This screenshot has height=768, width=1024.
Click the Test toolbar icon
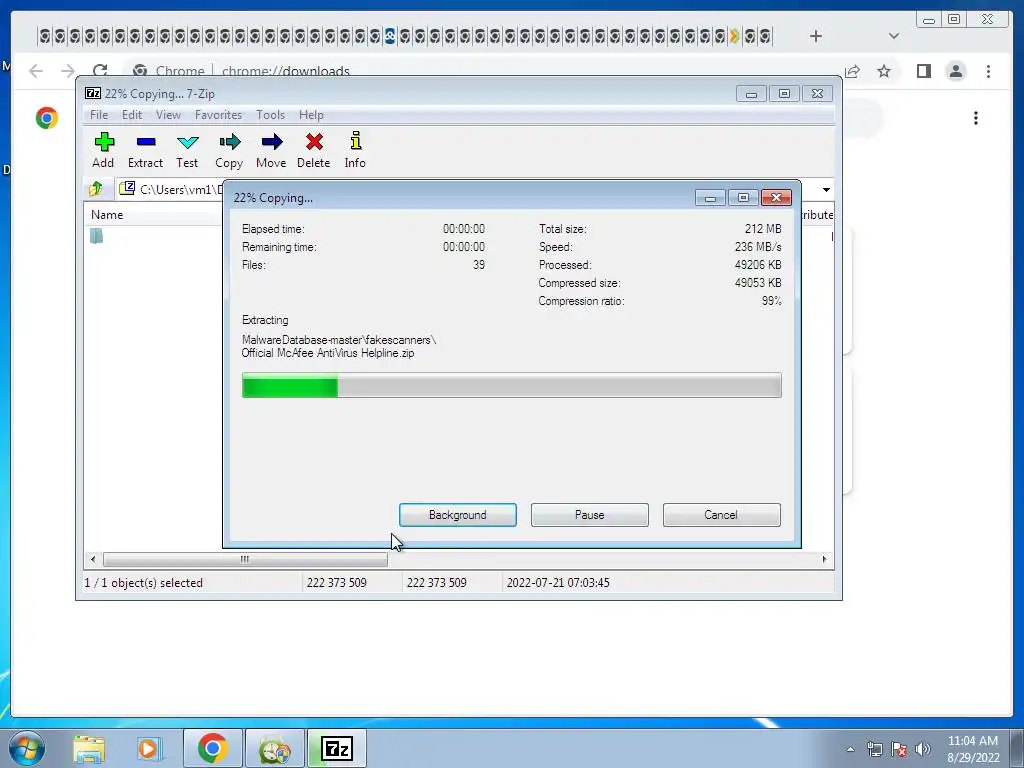[x=187, y=150]
